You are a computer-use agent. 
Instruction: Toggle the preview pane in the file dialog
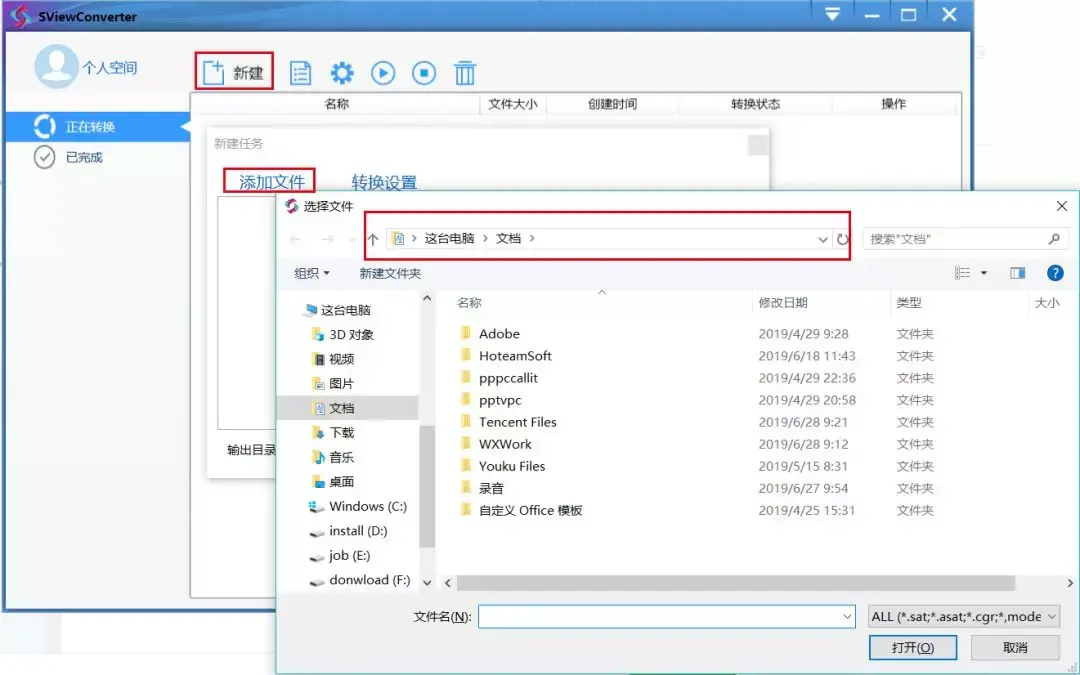click(1018, 272)
